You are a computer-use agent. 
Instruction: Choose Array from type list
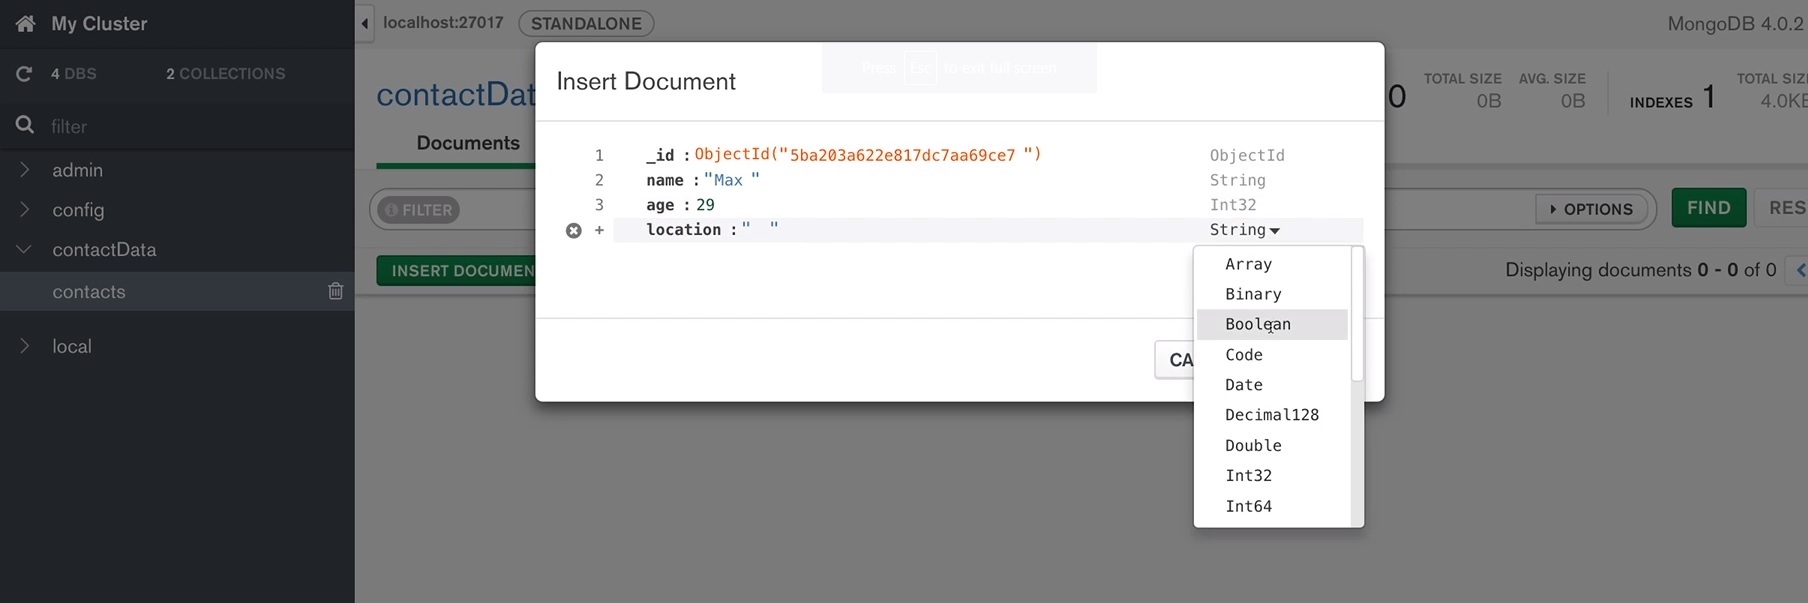click(1272, 264)
